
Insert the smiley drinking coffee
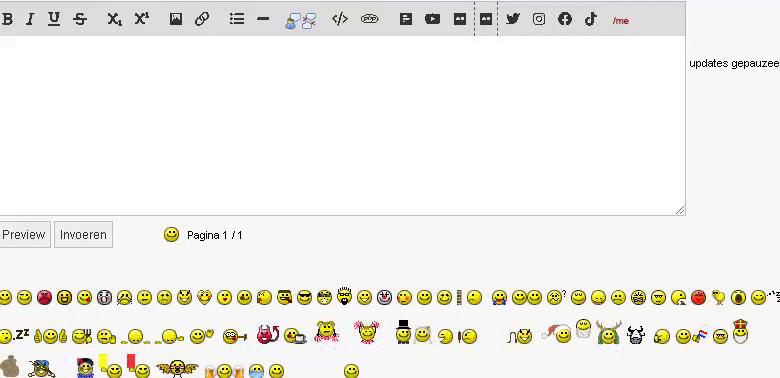295,336
